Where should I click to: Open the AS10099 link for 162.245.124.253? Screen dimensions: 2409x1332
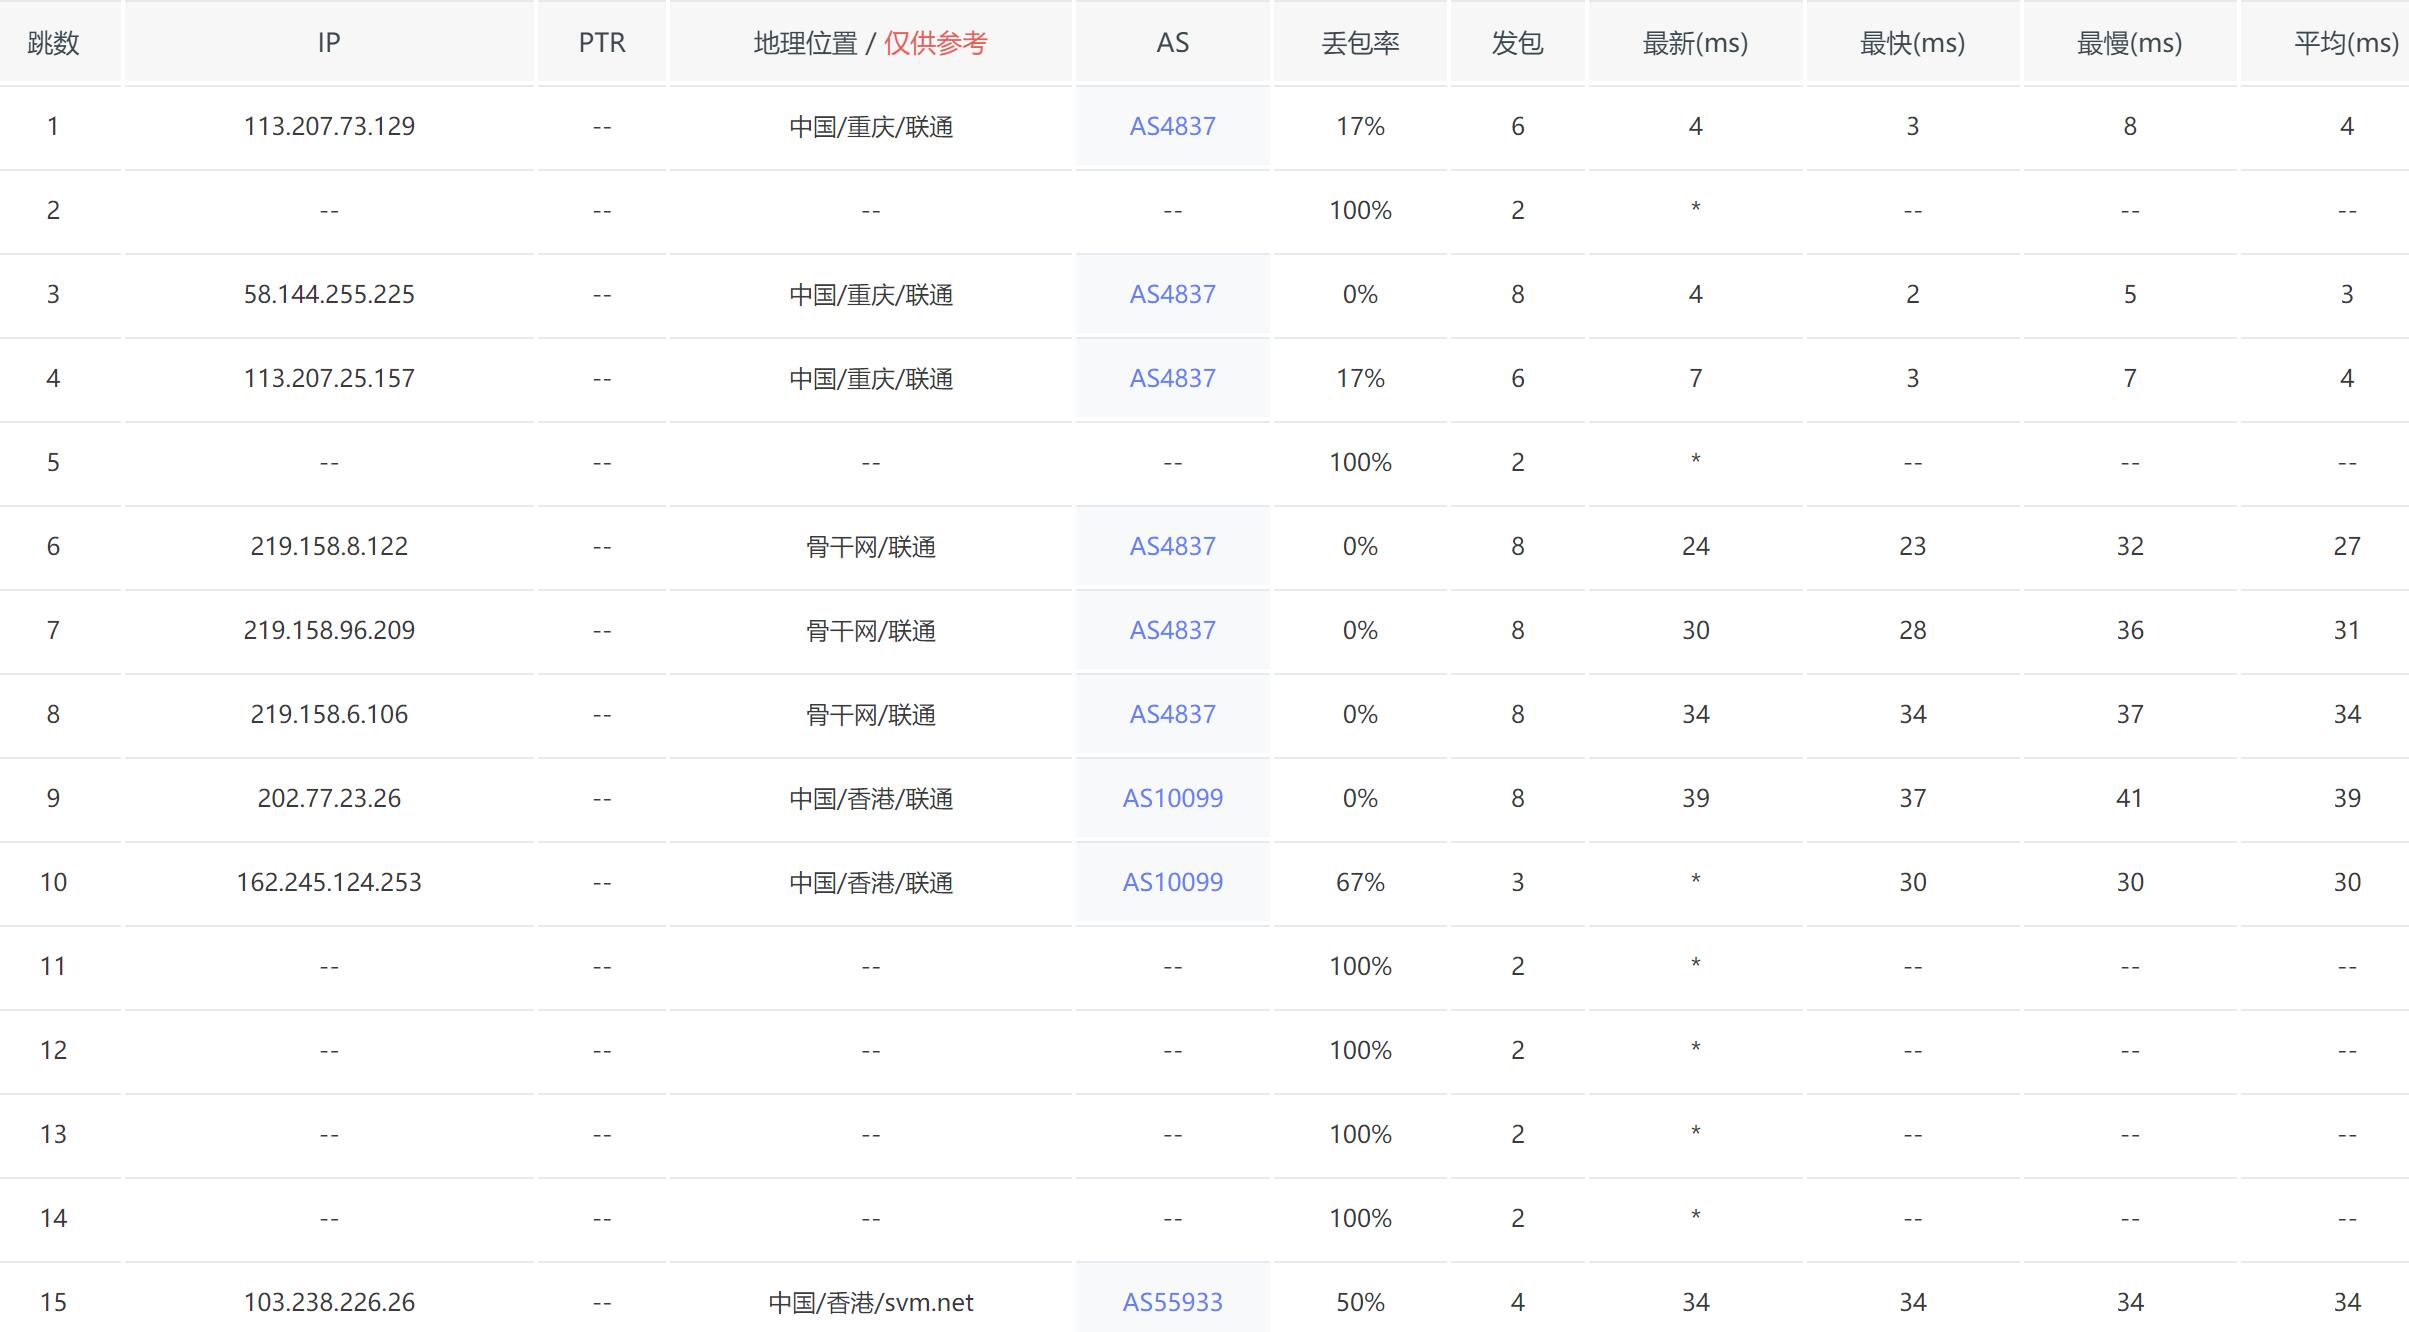tap(1172, 882)
